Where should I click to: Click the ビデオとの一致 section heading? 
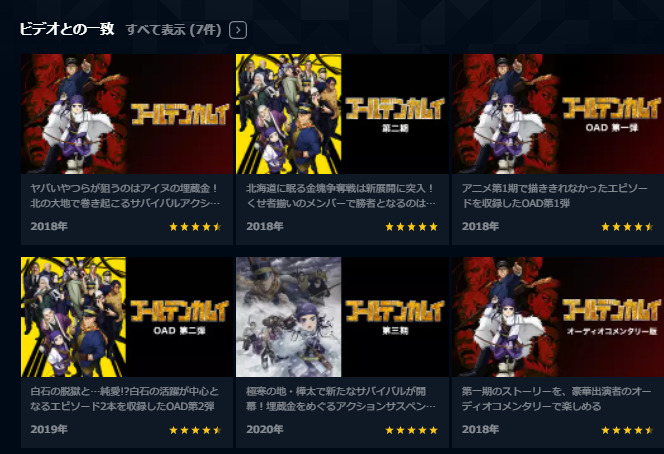[x=67, y=29]
